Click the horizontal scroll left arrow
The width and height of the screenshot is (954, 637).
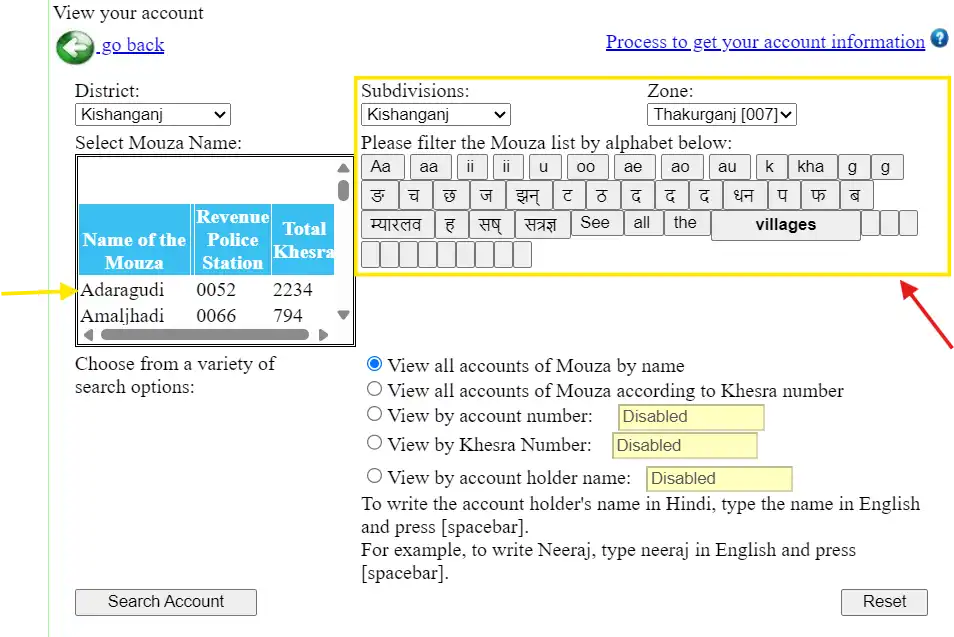coord(89,335)
